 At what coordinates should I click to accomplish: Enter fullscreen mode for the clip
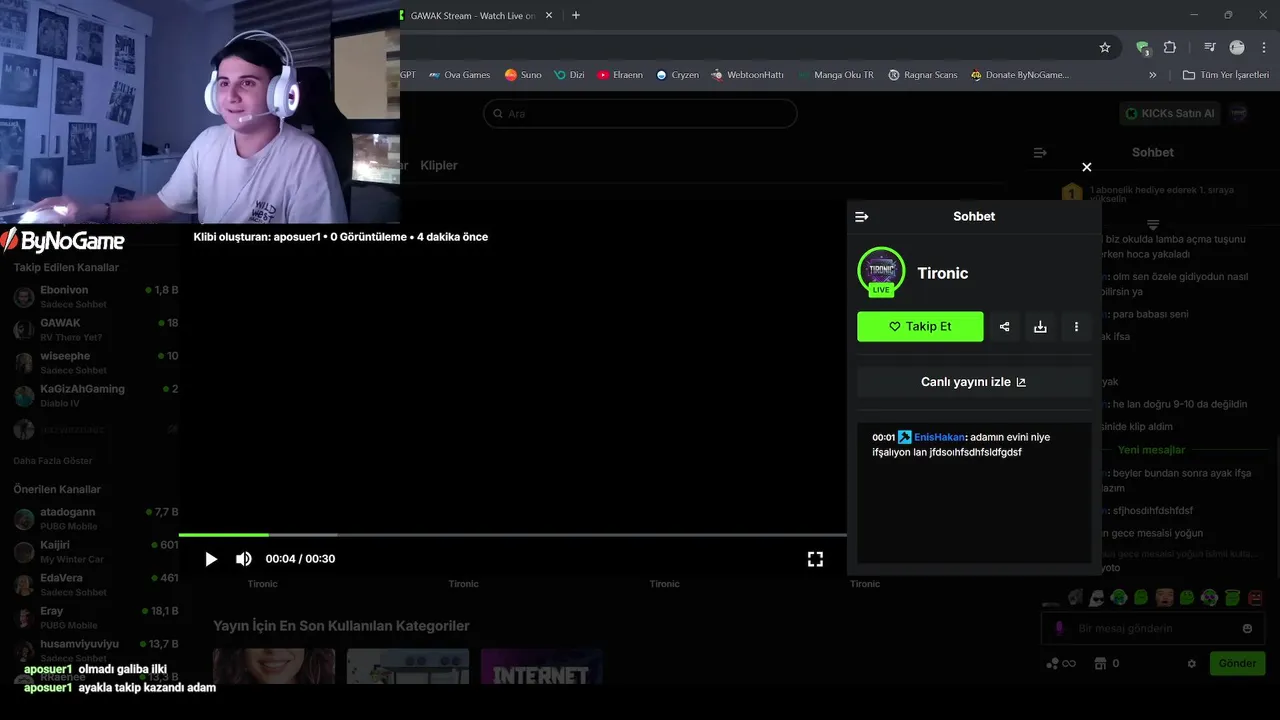[x=815, y=559]
